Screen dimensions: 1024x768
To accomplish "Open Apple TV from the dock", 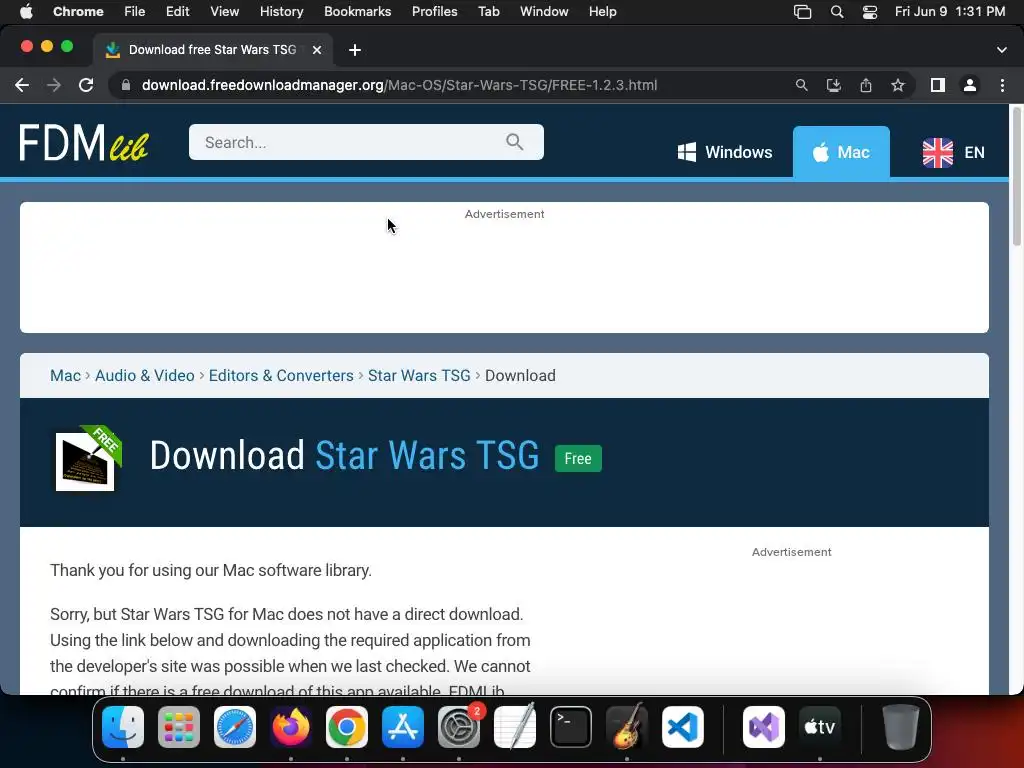I will point(820,727).
